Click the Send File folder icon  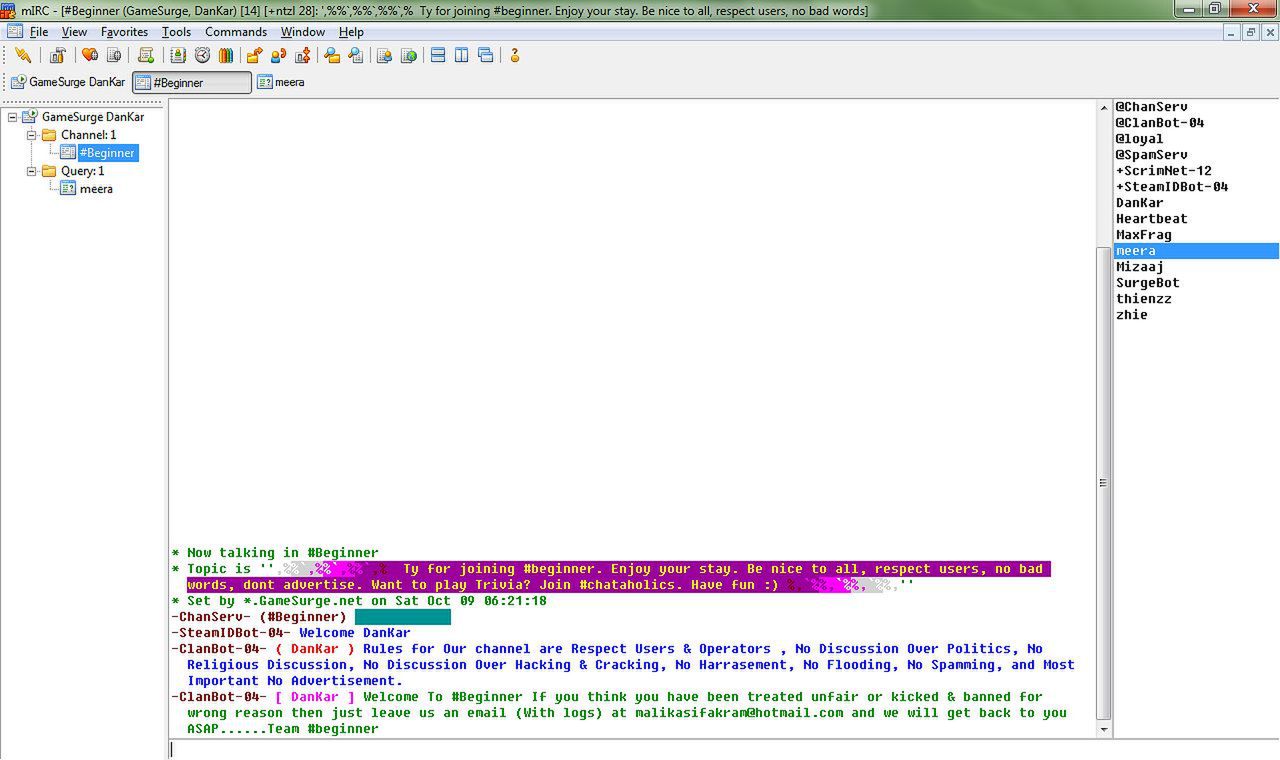254,56
